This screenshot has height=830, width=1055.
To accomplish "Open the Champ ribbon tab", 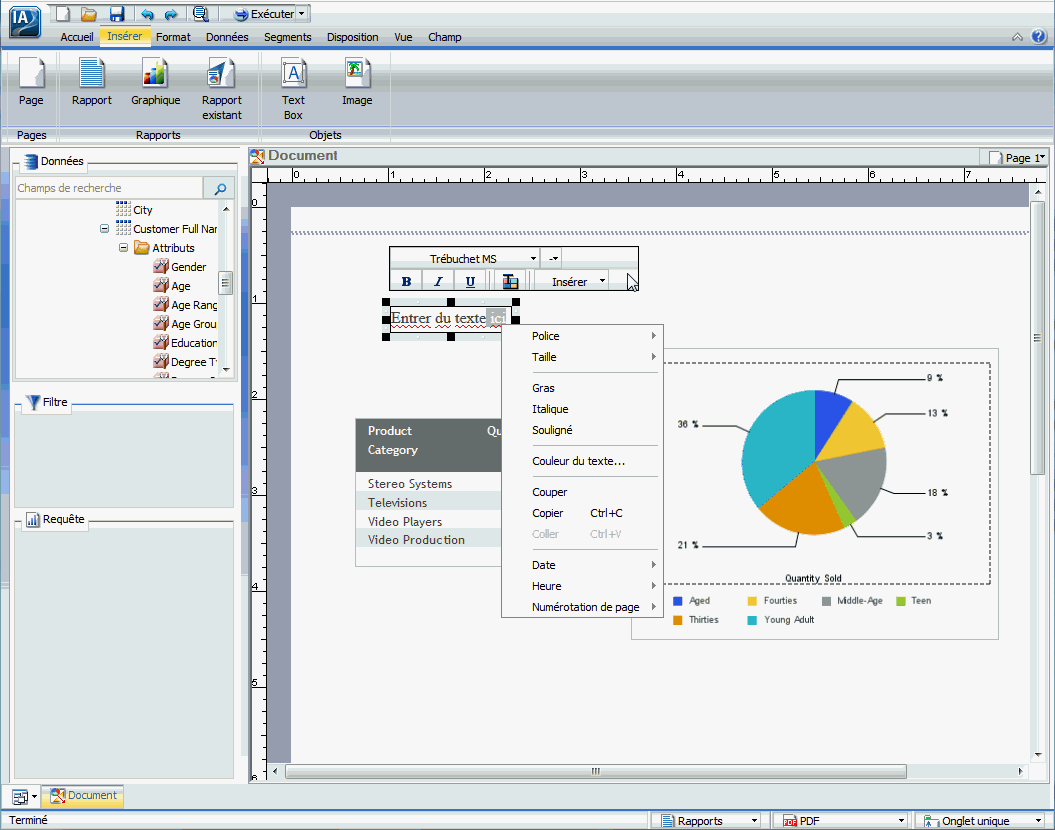I will pos(445,37).
